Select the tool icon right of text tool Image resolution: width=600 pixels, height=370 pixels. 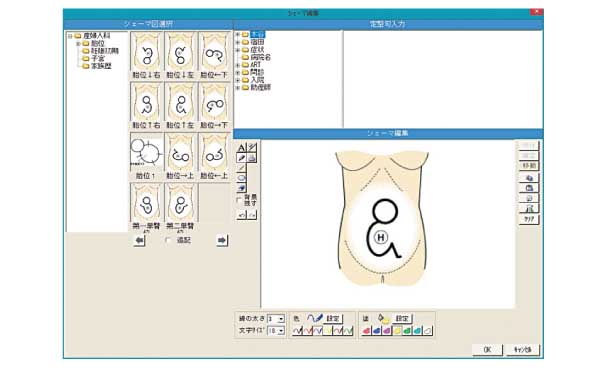click(x=252, y=147)
